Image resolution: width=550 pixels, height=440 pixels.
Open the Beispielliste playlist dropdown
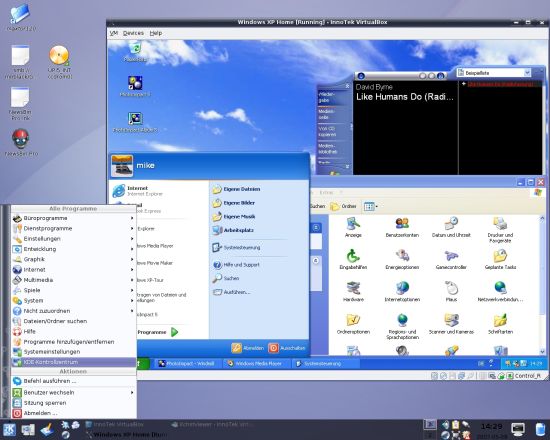point(494,73)
